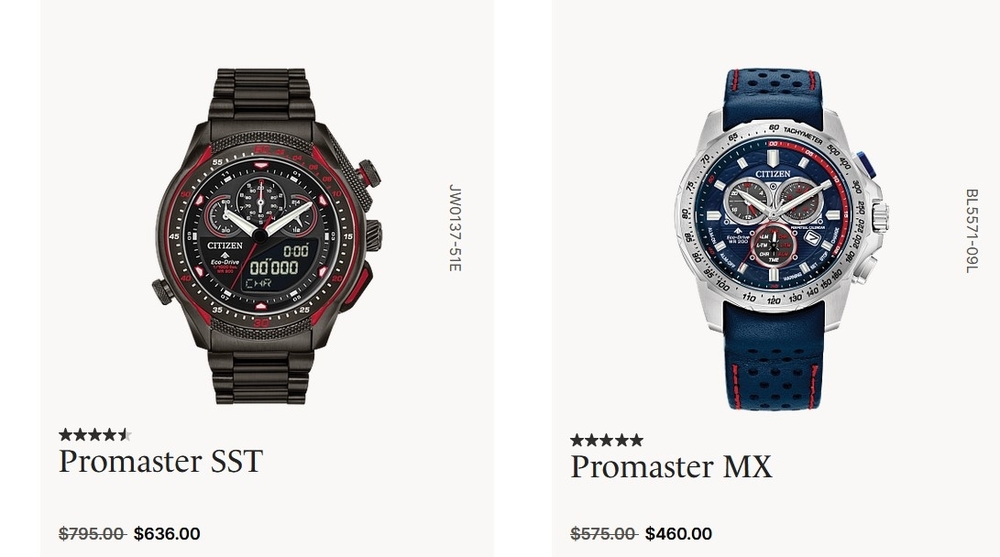
Task: Open the Promaster MX watch image
Action: tap(781, 239)
